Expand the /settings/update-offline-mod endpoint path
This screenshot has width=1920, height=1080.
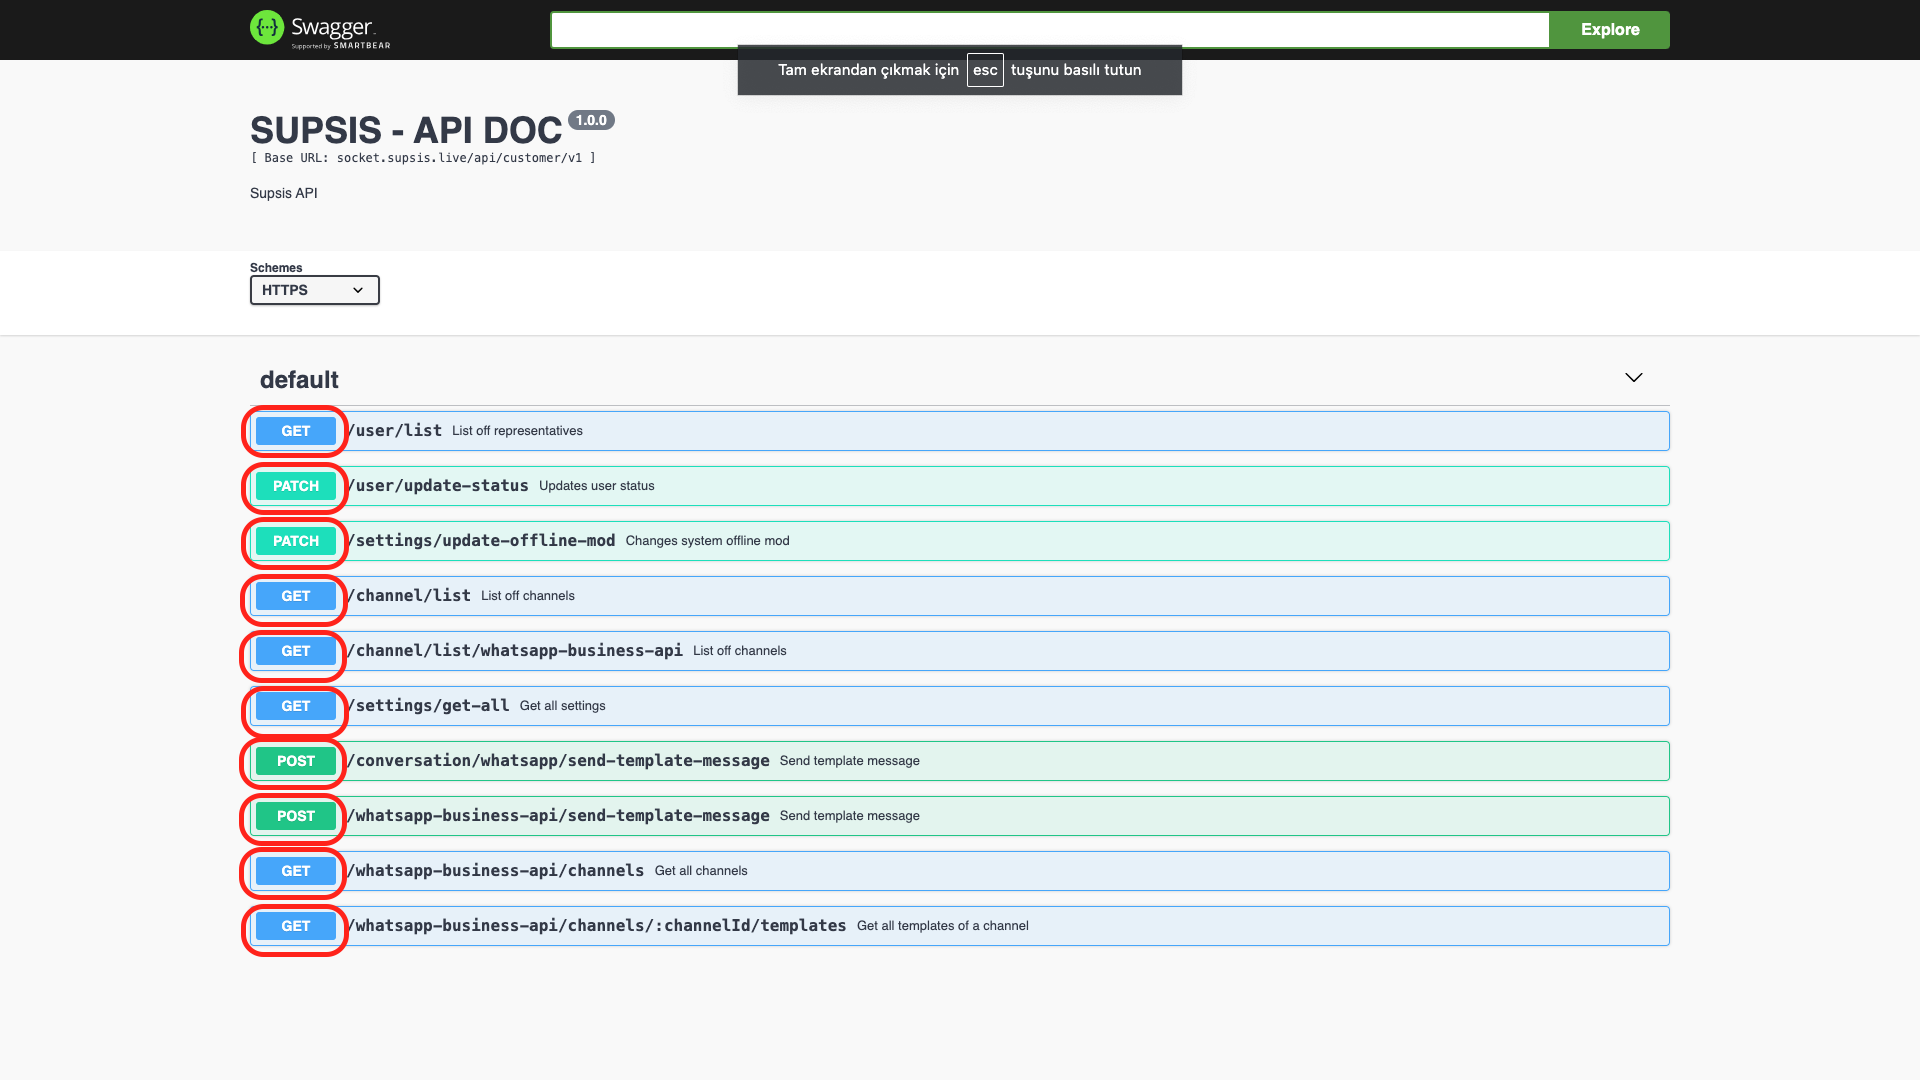click(x=481, y=540)
